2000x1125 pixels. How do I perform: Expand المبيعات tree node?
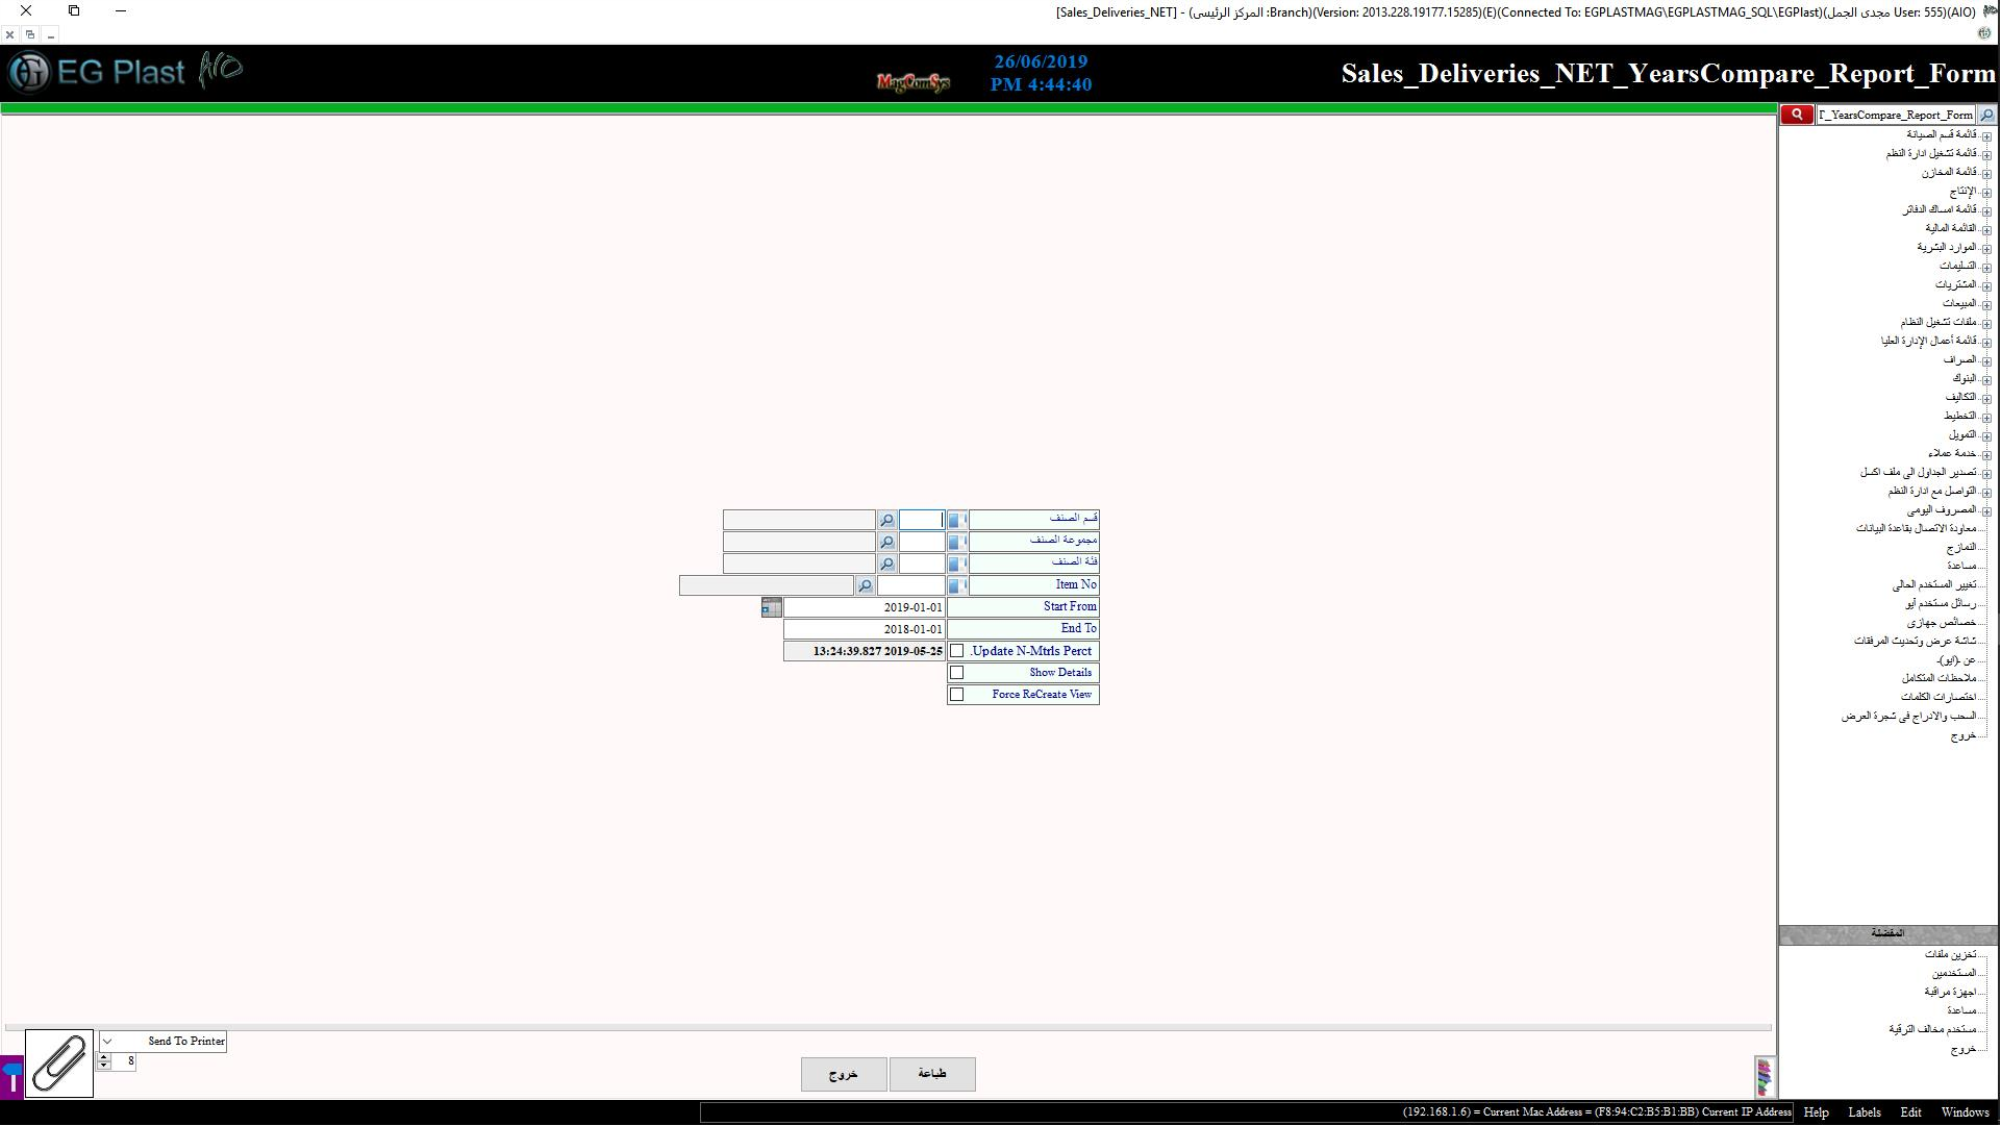[x=1986, y=305]
